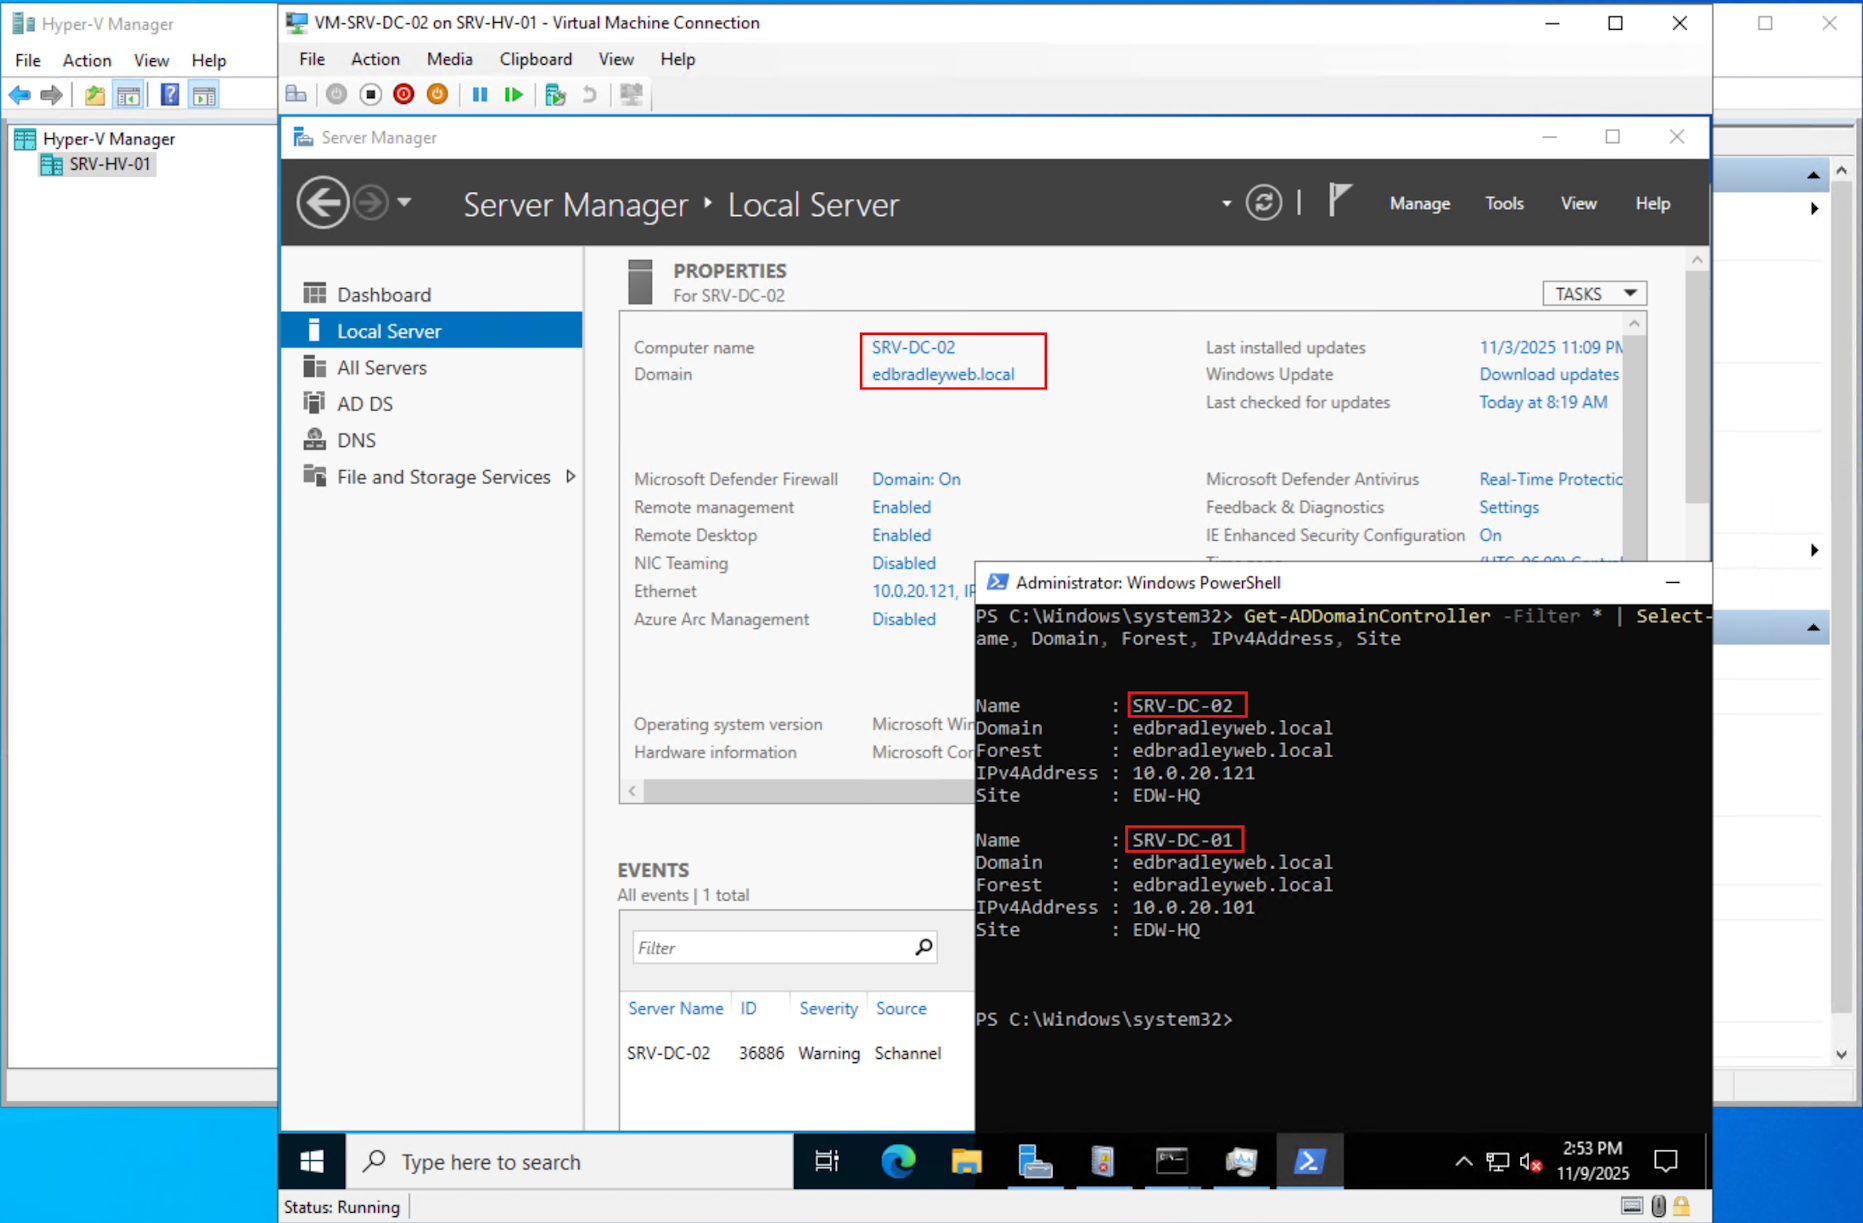Screen dimensions: 1863x1223
Task: Click the Download updates link
Action: pyautogui.click(x=1548, y=374)
